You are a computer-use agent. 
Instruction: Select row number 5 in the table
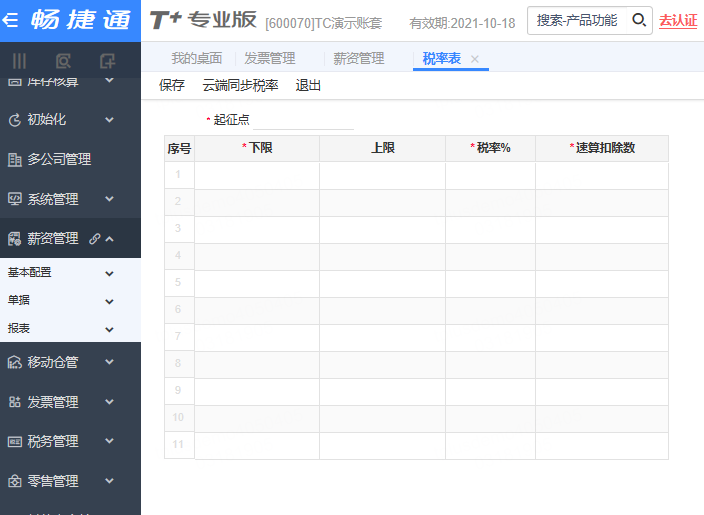coord(178,282)
